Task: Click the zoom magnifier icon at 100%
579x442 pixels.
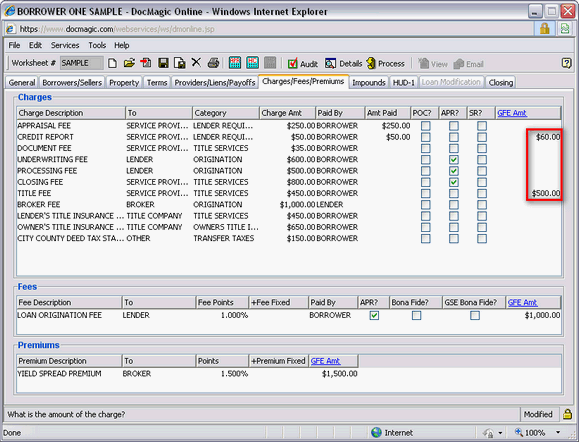Action: (518, 432)
